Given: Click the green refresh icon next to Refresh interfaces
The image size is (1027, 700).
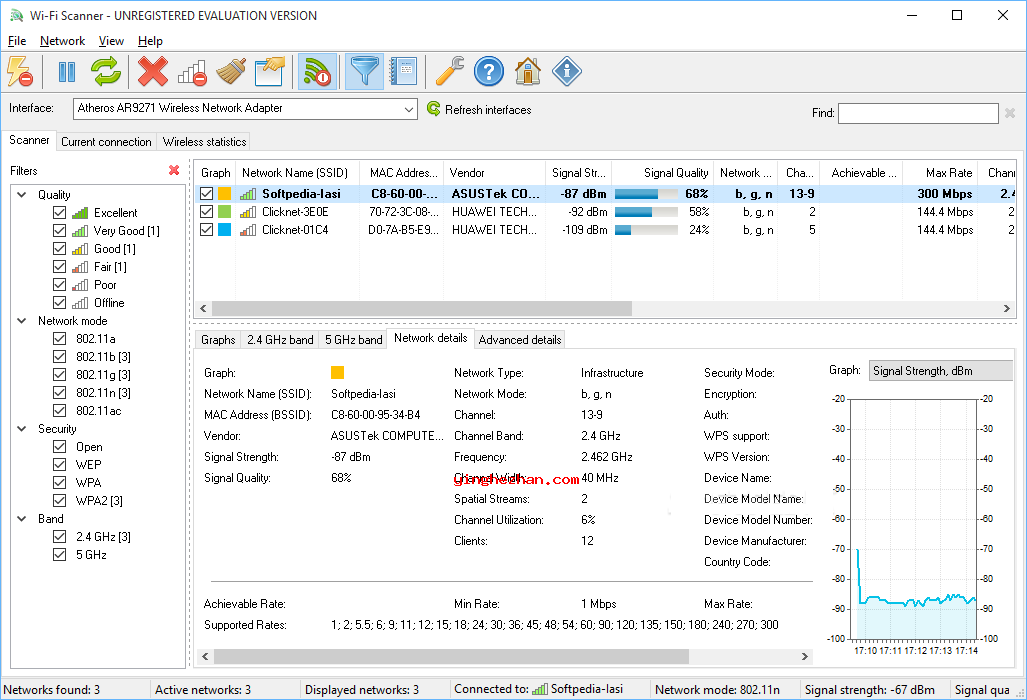Looking at the screenshot, I should 433,109.
